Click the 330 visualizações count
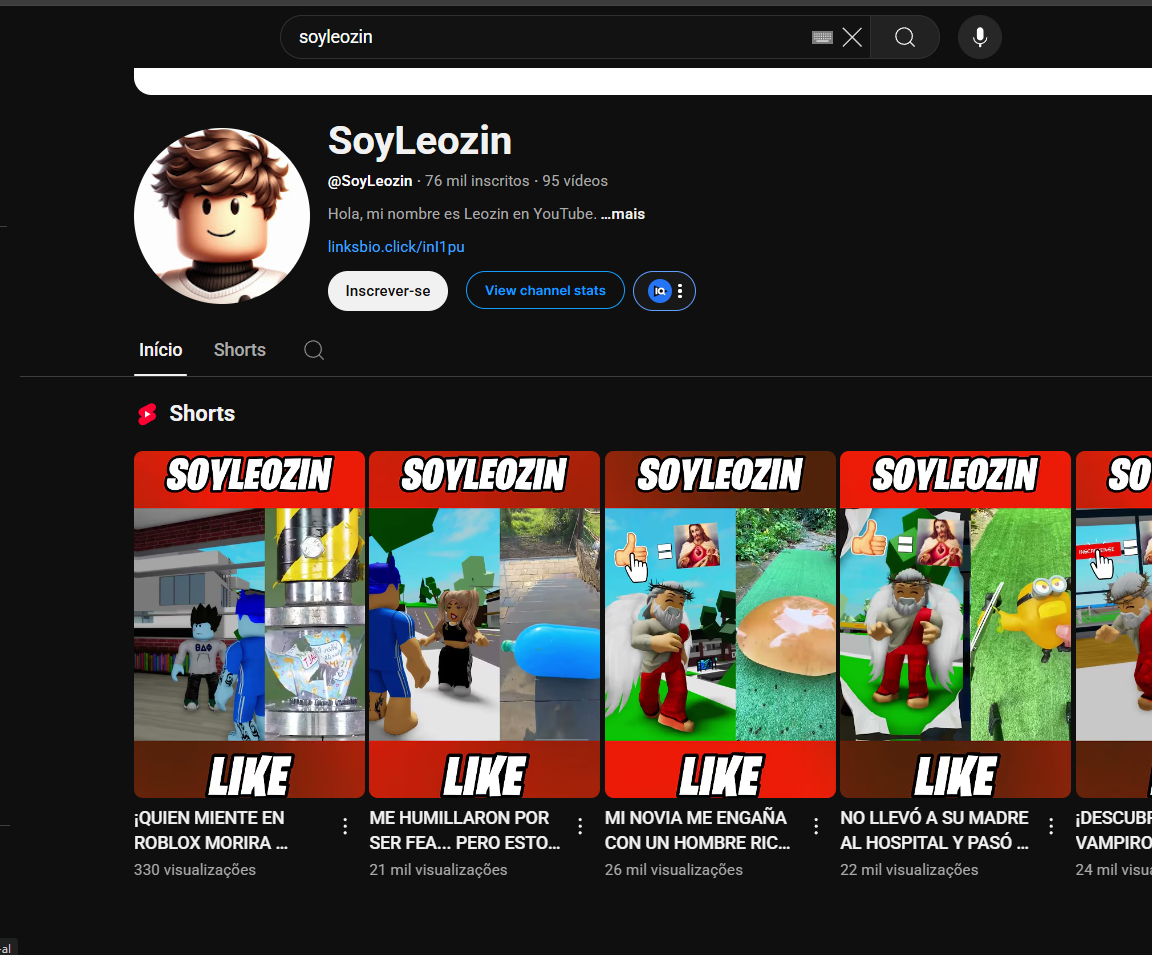This screenshot has width=1152, height=955. coord(195,870)
